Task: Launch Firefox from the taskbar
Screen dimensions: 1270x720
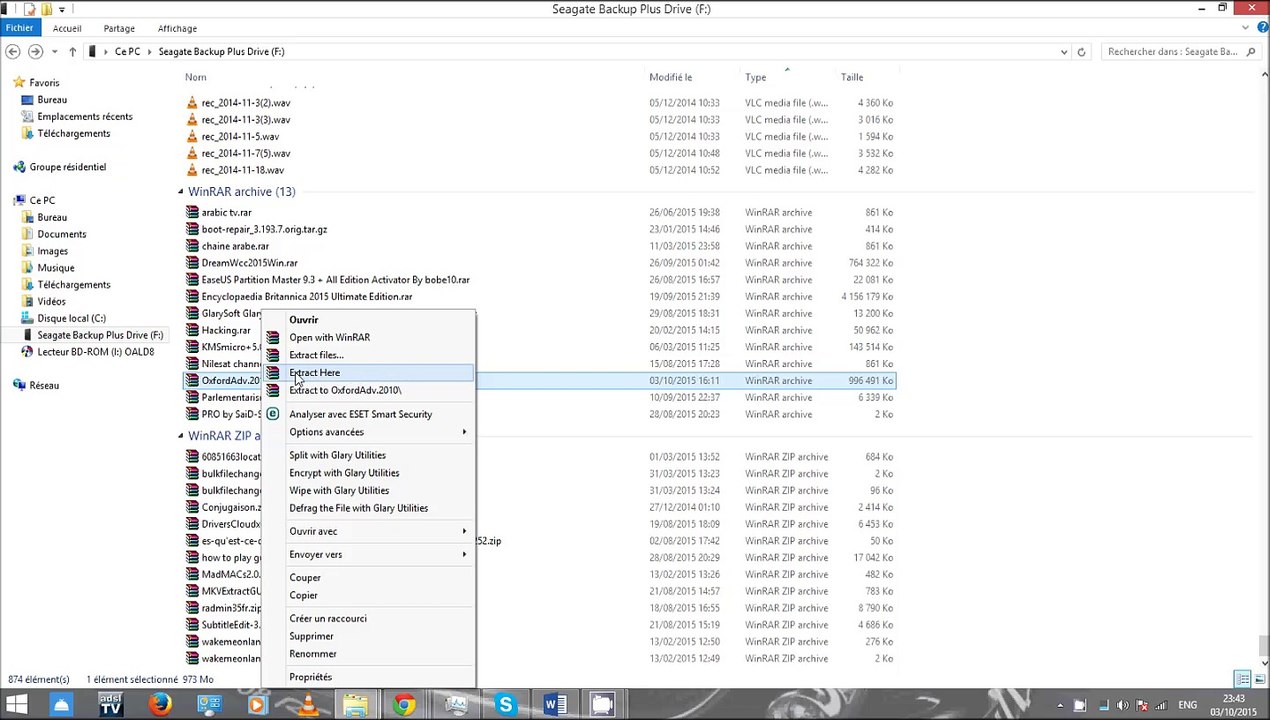Action: coord(160,705)
